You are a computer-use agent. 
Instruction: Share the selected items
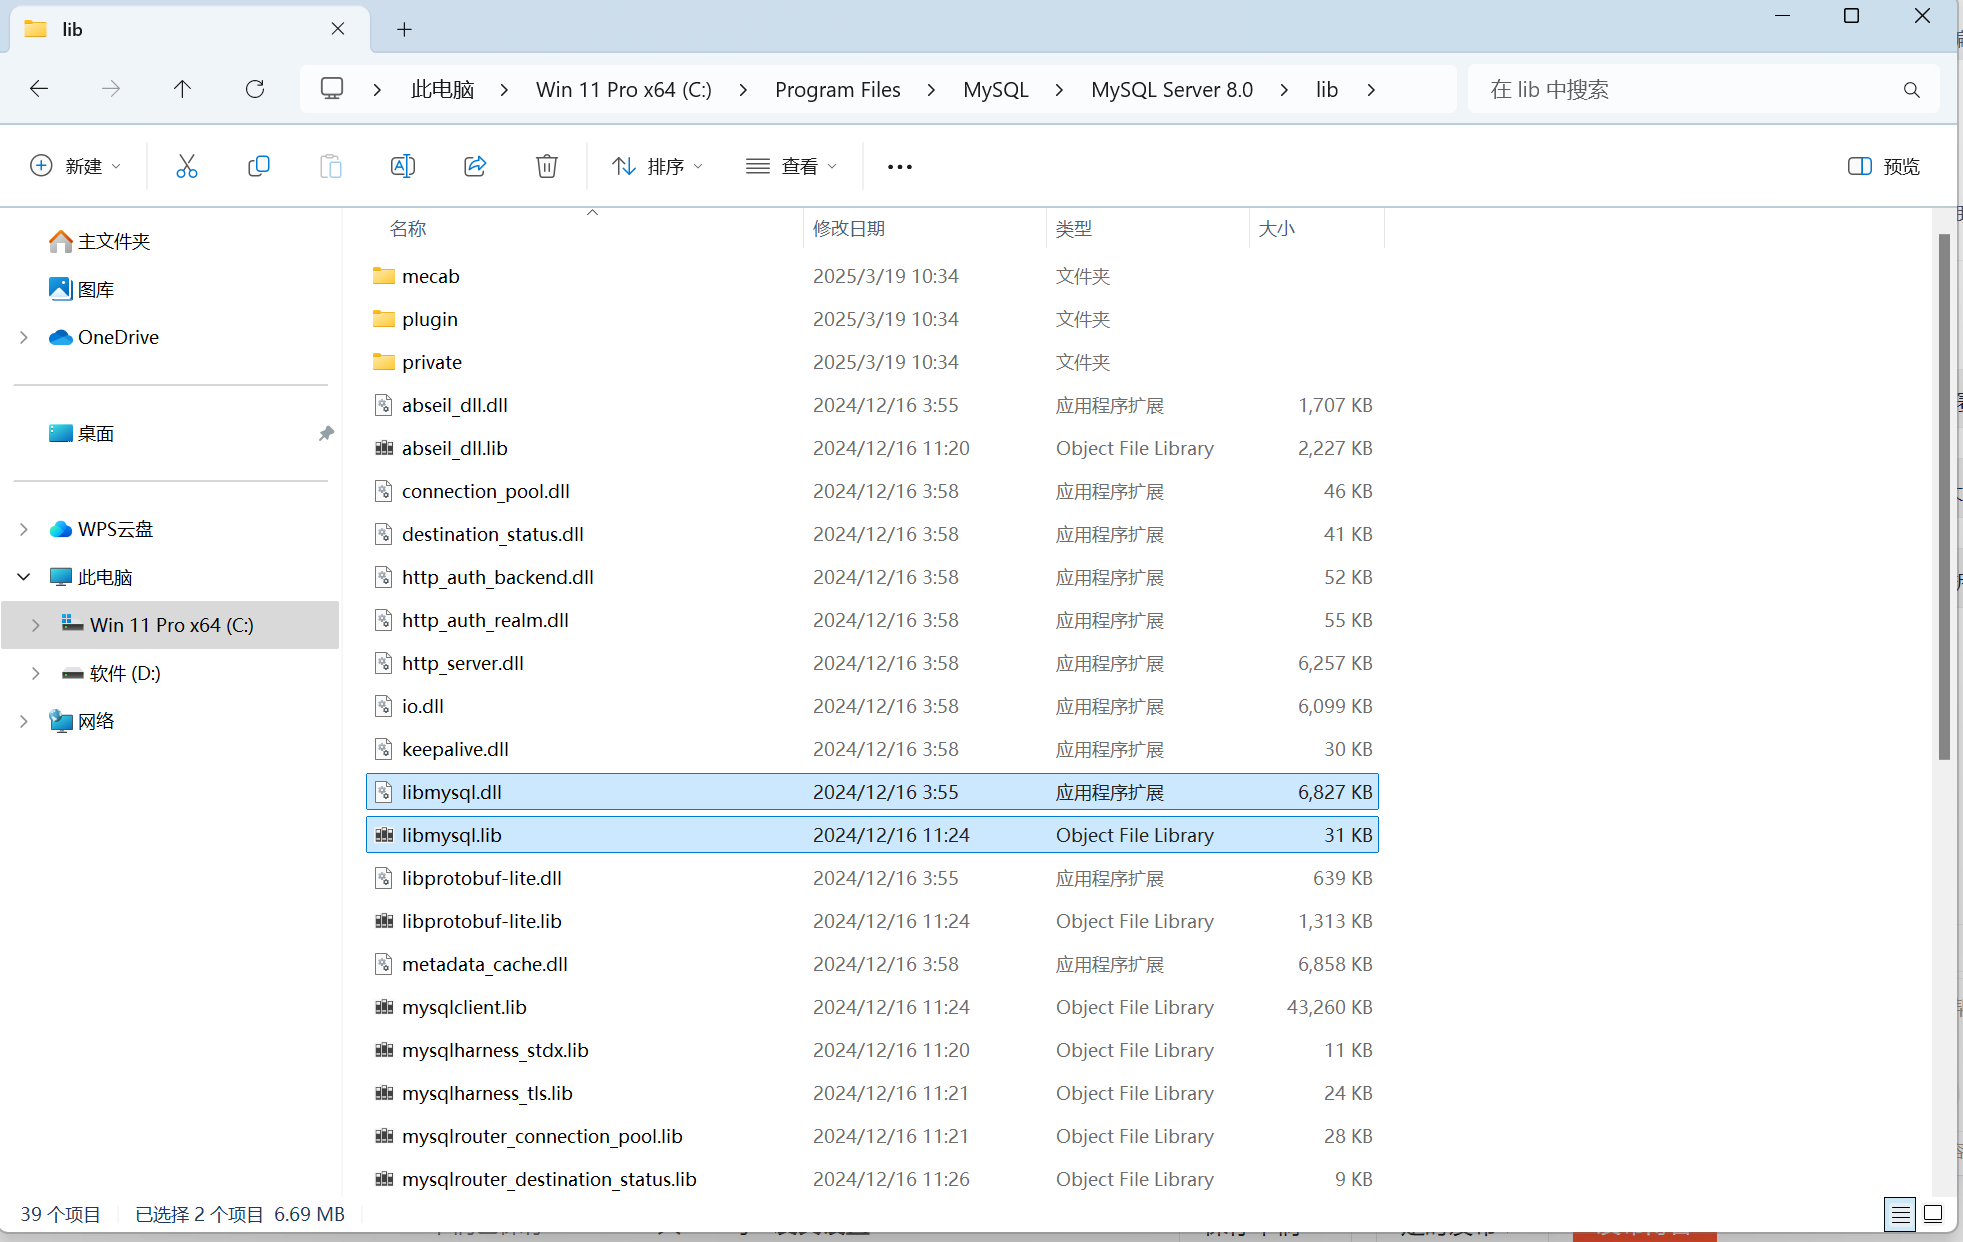click(x=475, y=166)
